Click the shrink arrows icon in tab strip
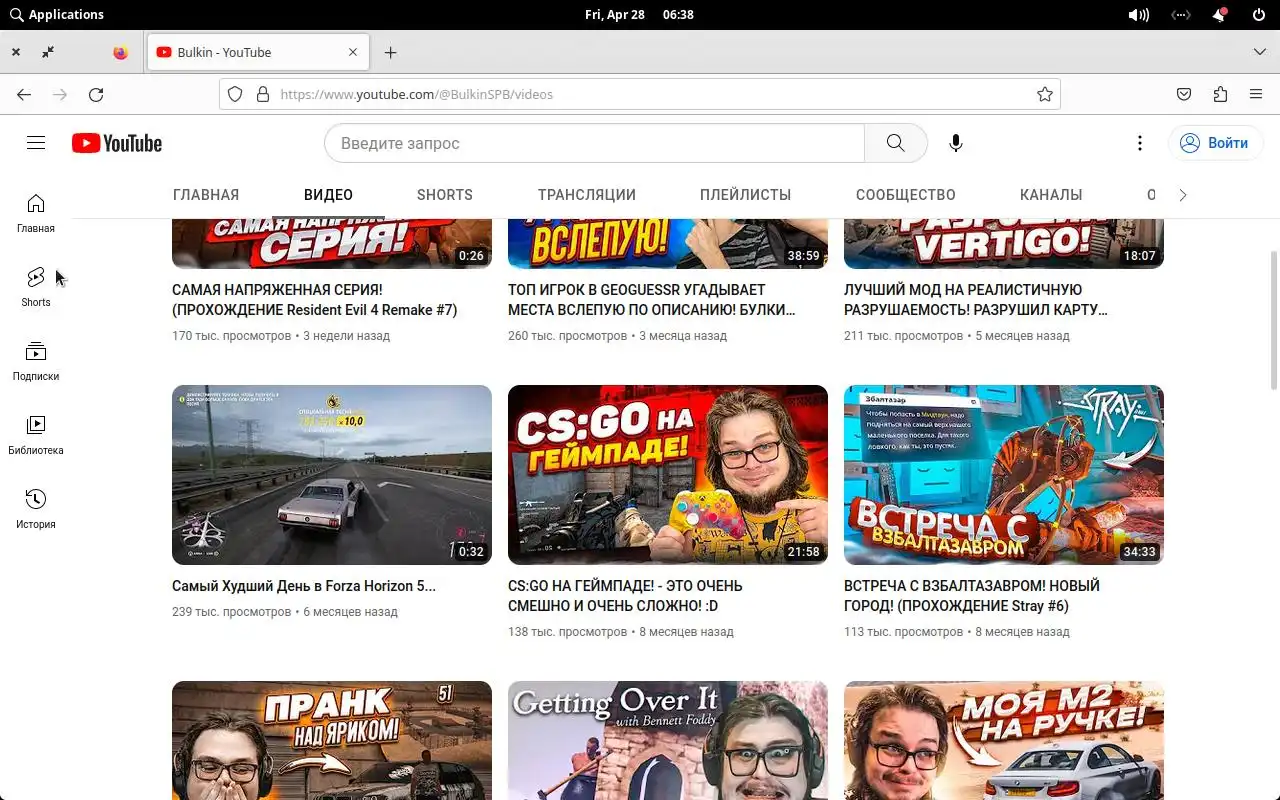The width and height of the screenshot is (1280, 800). click(48, 52)
